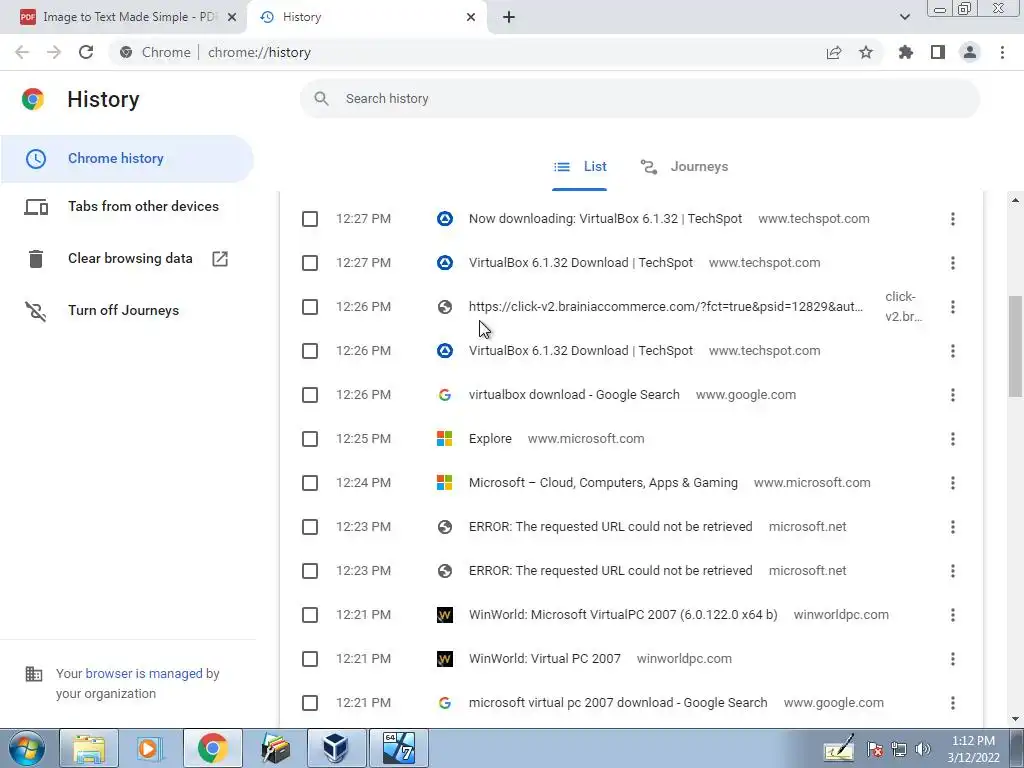1024x768 pixels.
Task: Open a new tab with plus button
Action: point(509,17)
